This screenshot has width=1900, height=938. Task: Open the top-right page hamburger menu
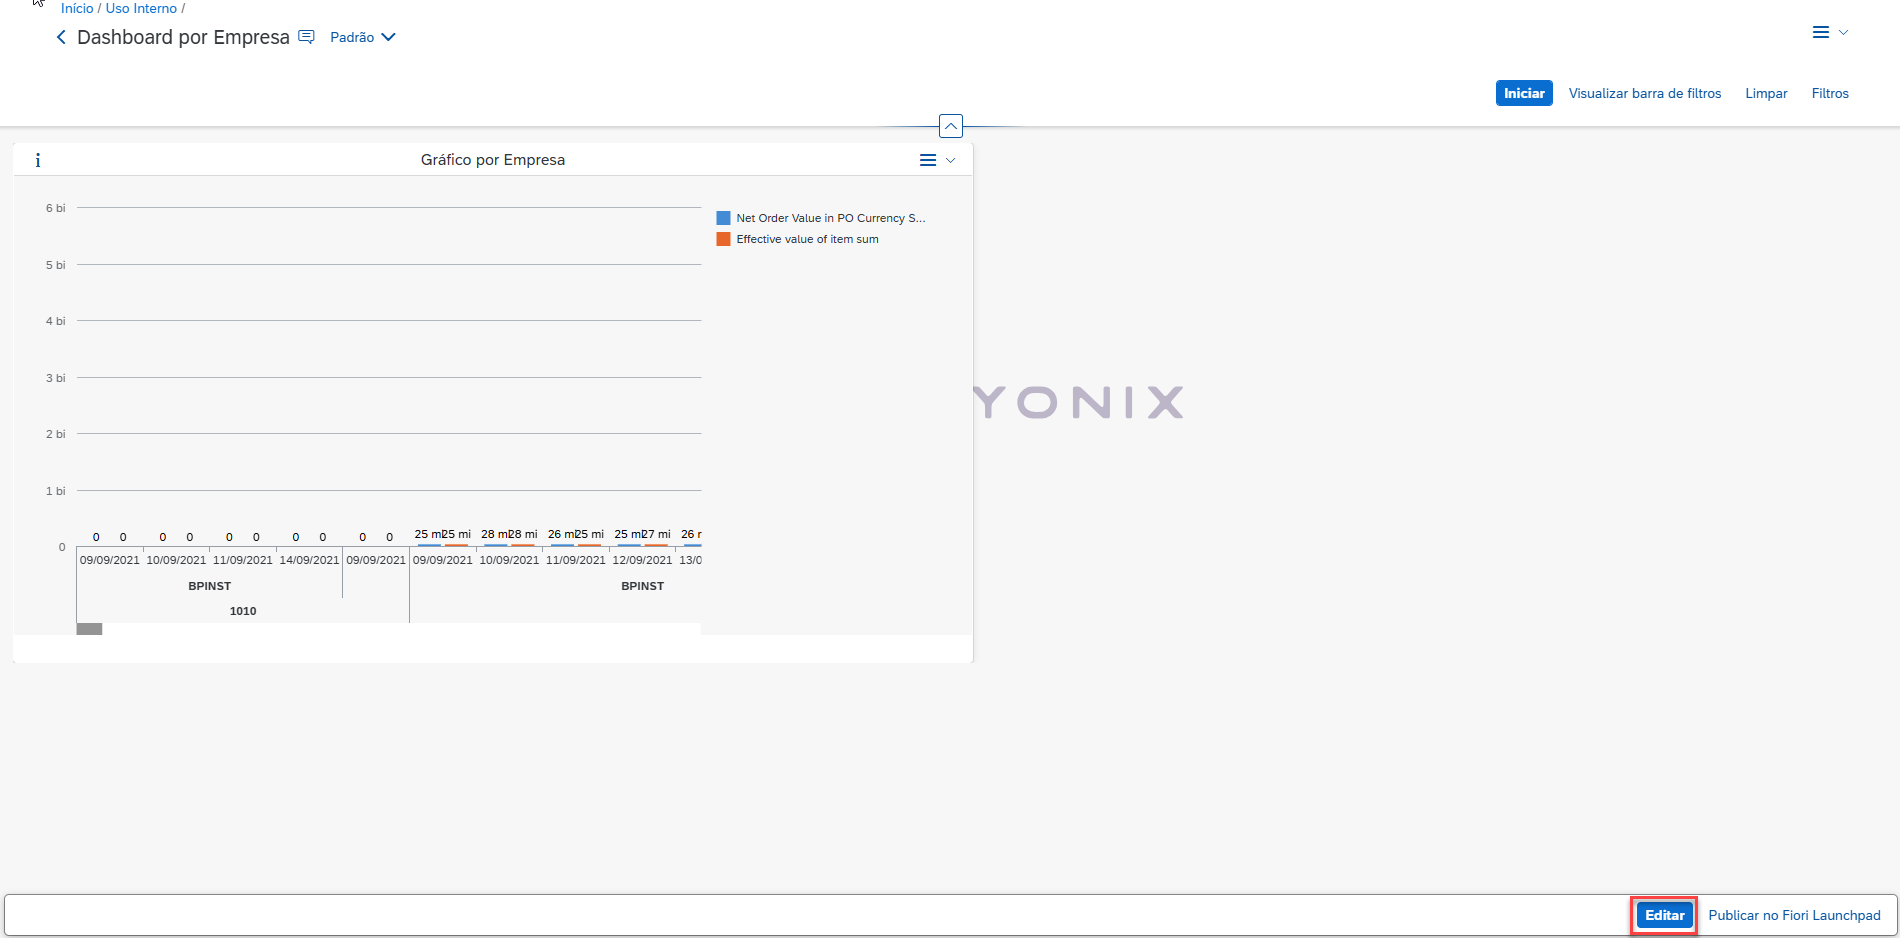[x=1828, y=33]
